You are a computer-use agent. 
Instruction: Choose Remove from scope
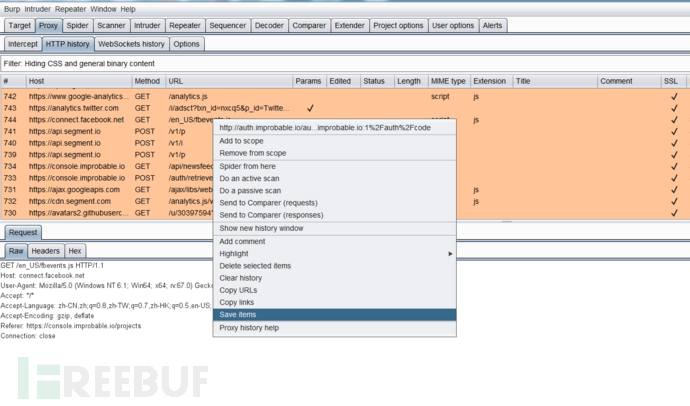pos(334,153)
